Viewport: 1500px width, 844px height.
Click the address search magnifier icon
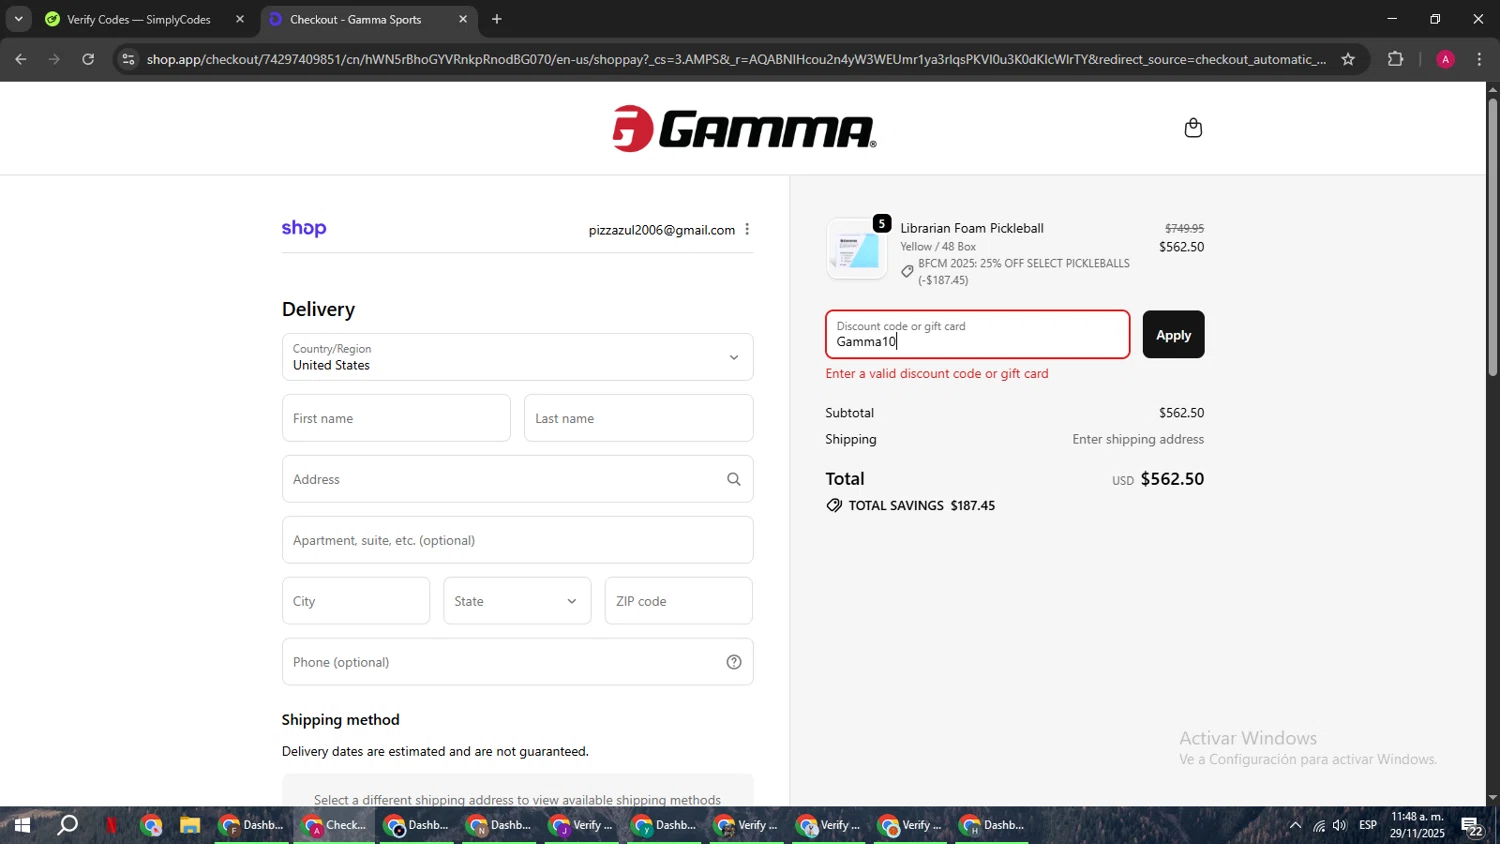pos(734,479)
